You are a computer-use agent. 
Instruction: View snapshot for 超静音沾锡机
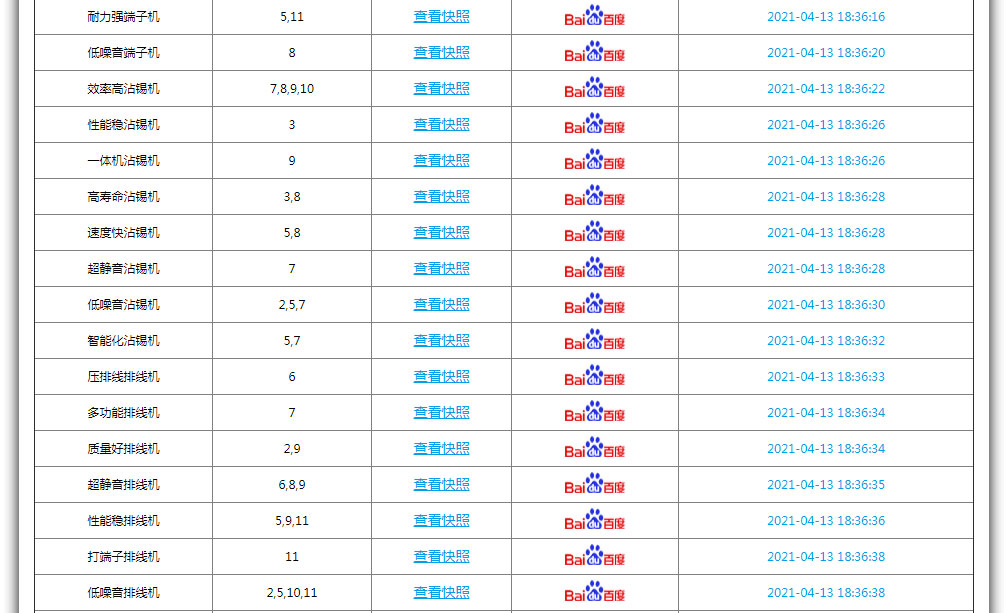point(441,268)
